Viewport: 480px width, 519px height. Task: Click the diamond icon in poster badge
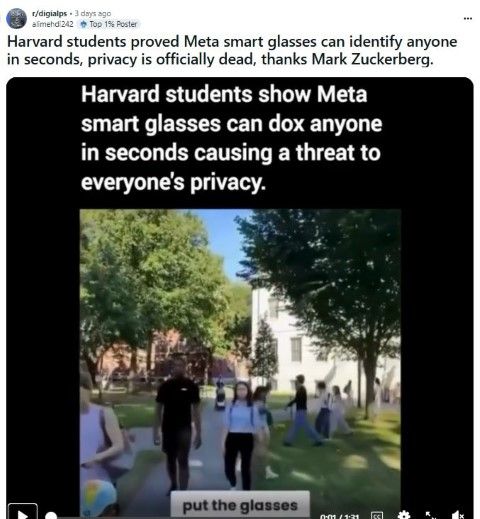(x=84, y=24)
